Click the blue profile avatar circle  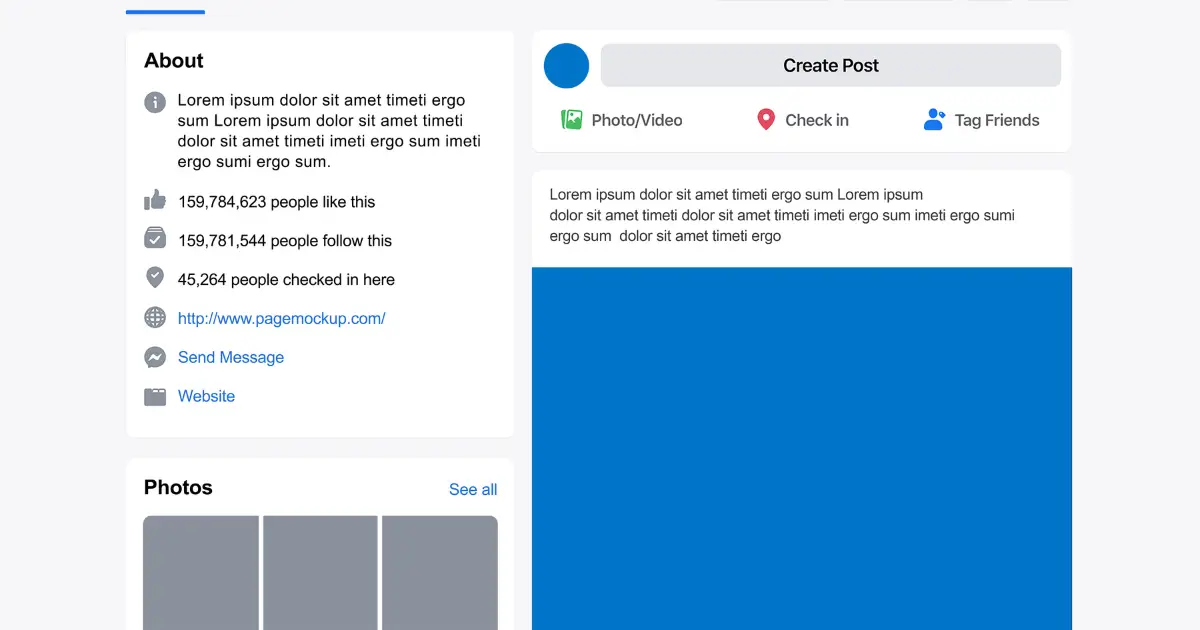[566, 65]
